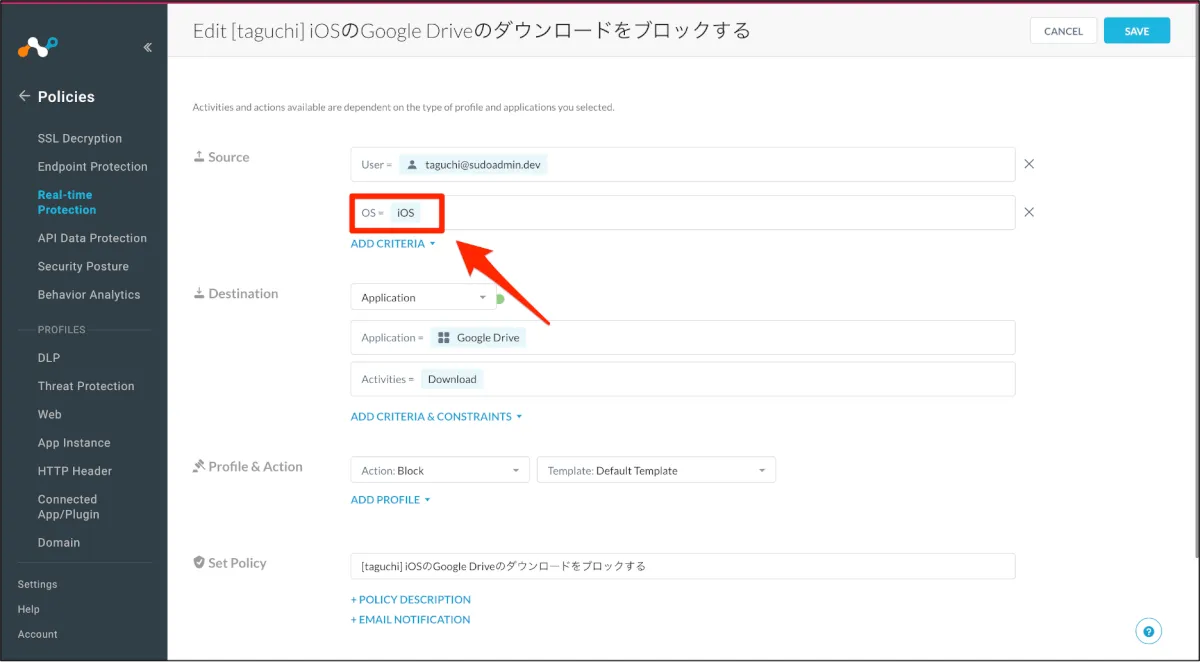The width and height of the screenshot is (1200, 662).
Task: Remove the OS criteria row
Action: 1029,212
